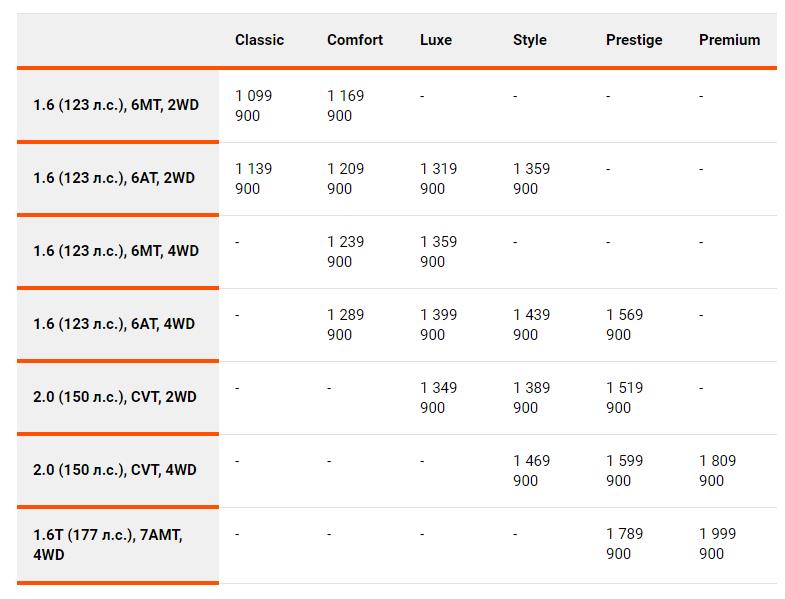Click the Style price 1 469 900
Viewport: 785px width, 599px height.
531,471
